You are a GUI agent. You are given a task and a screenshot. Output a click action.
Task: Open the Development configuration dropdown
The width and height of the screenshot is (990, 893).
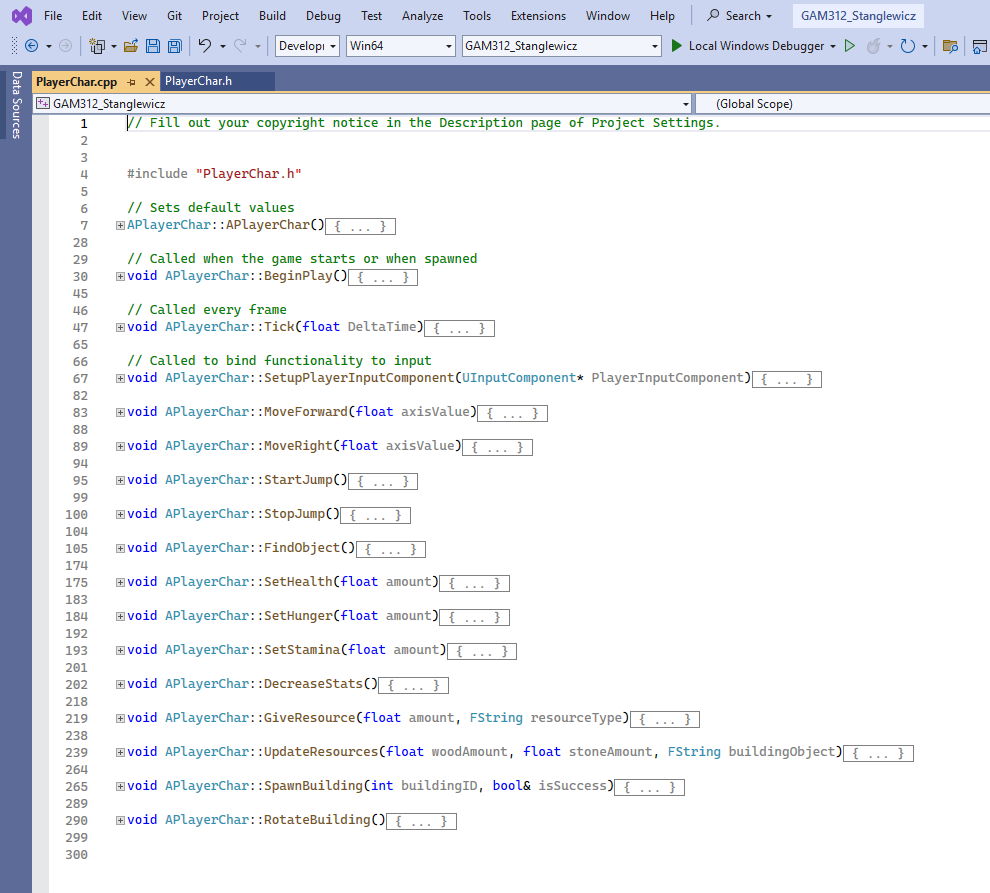tap(307, 45)
